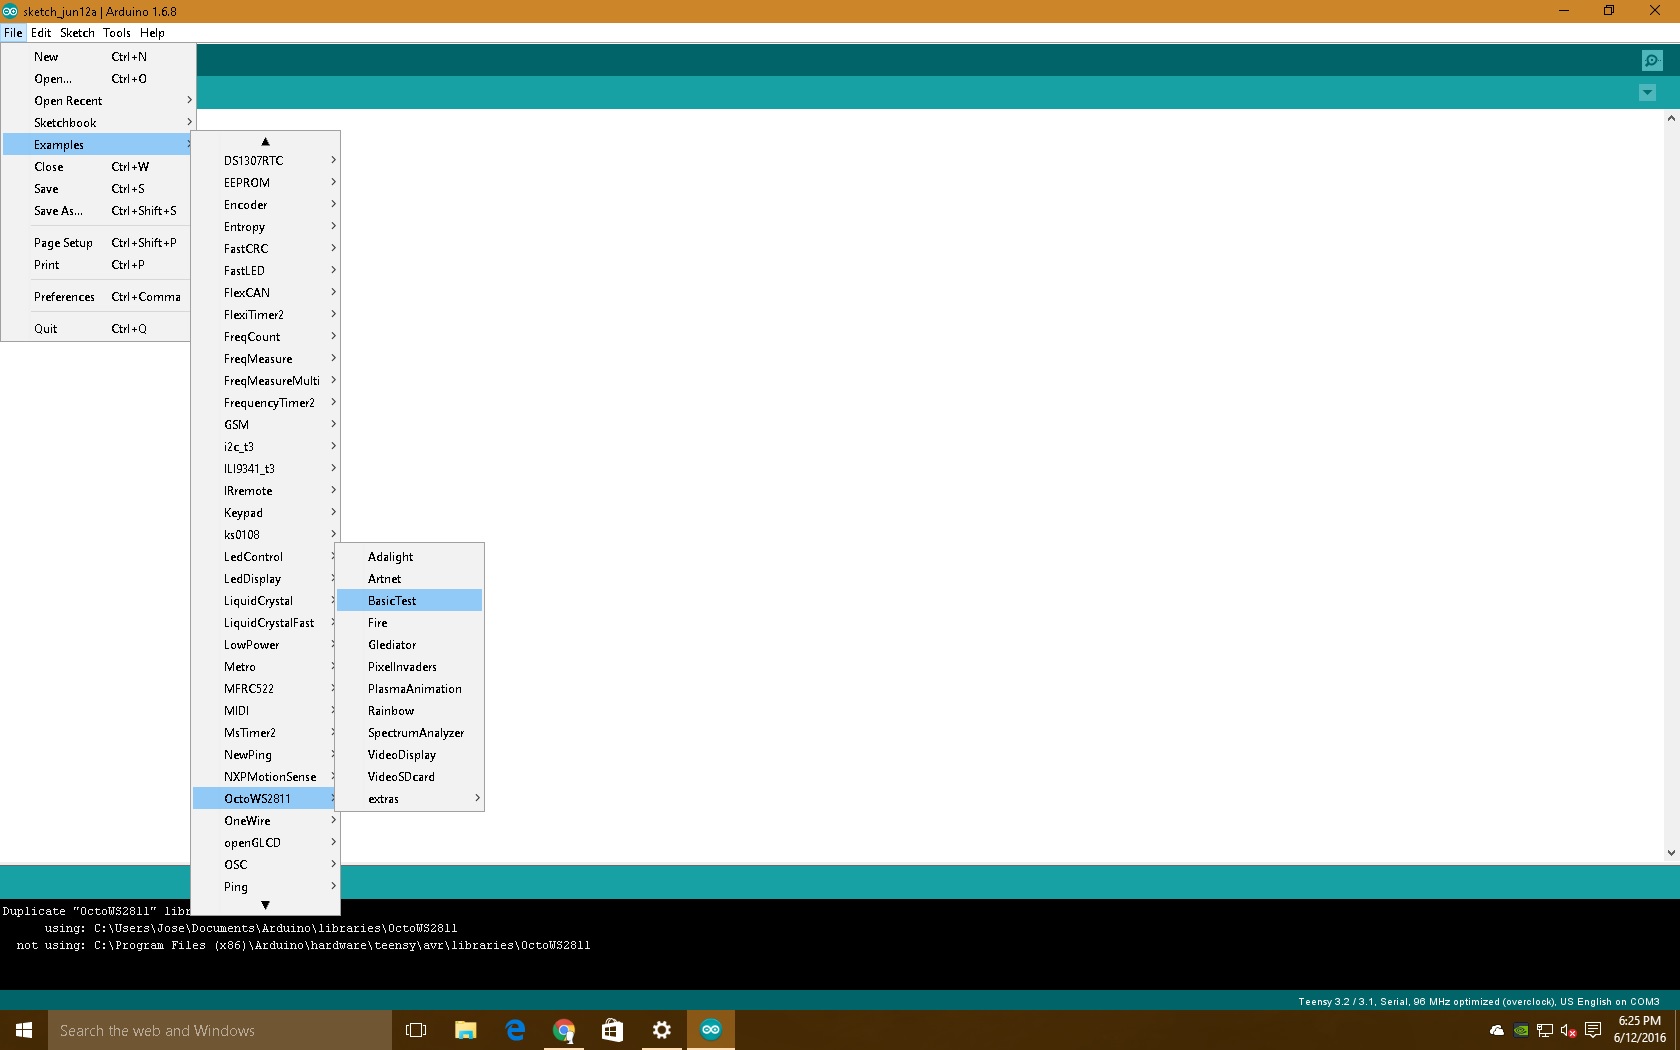Open the File menu
The image size is (1680, 1050).
(x=13, y=33)
